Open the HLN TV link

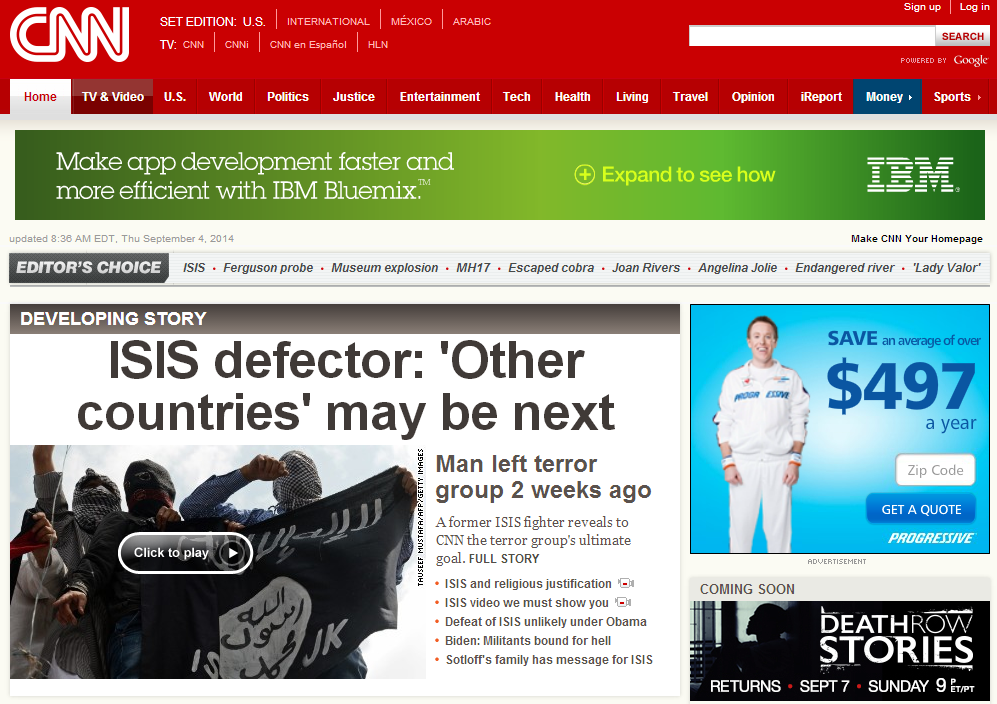click(x=378, y=45)
